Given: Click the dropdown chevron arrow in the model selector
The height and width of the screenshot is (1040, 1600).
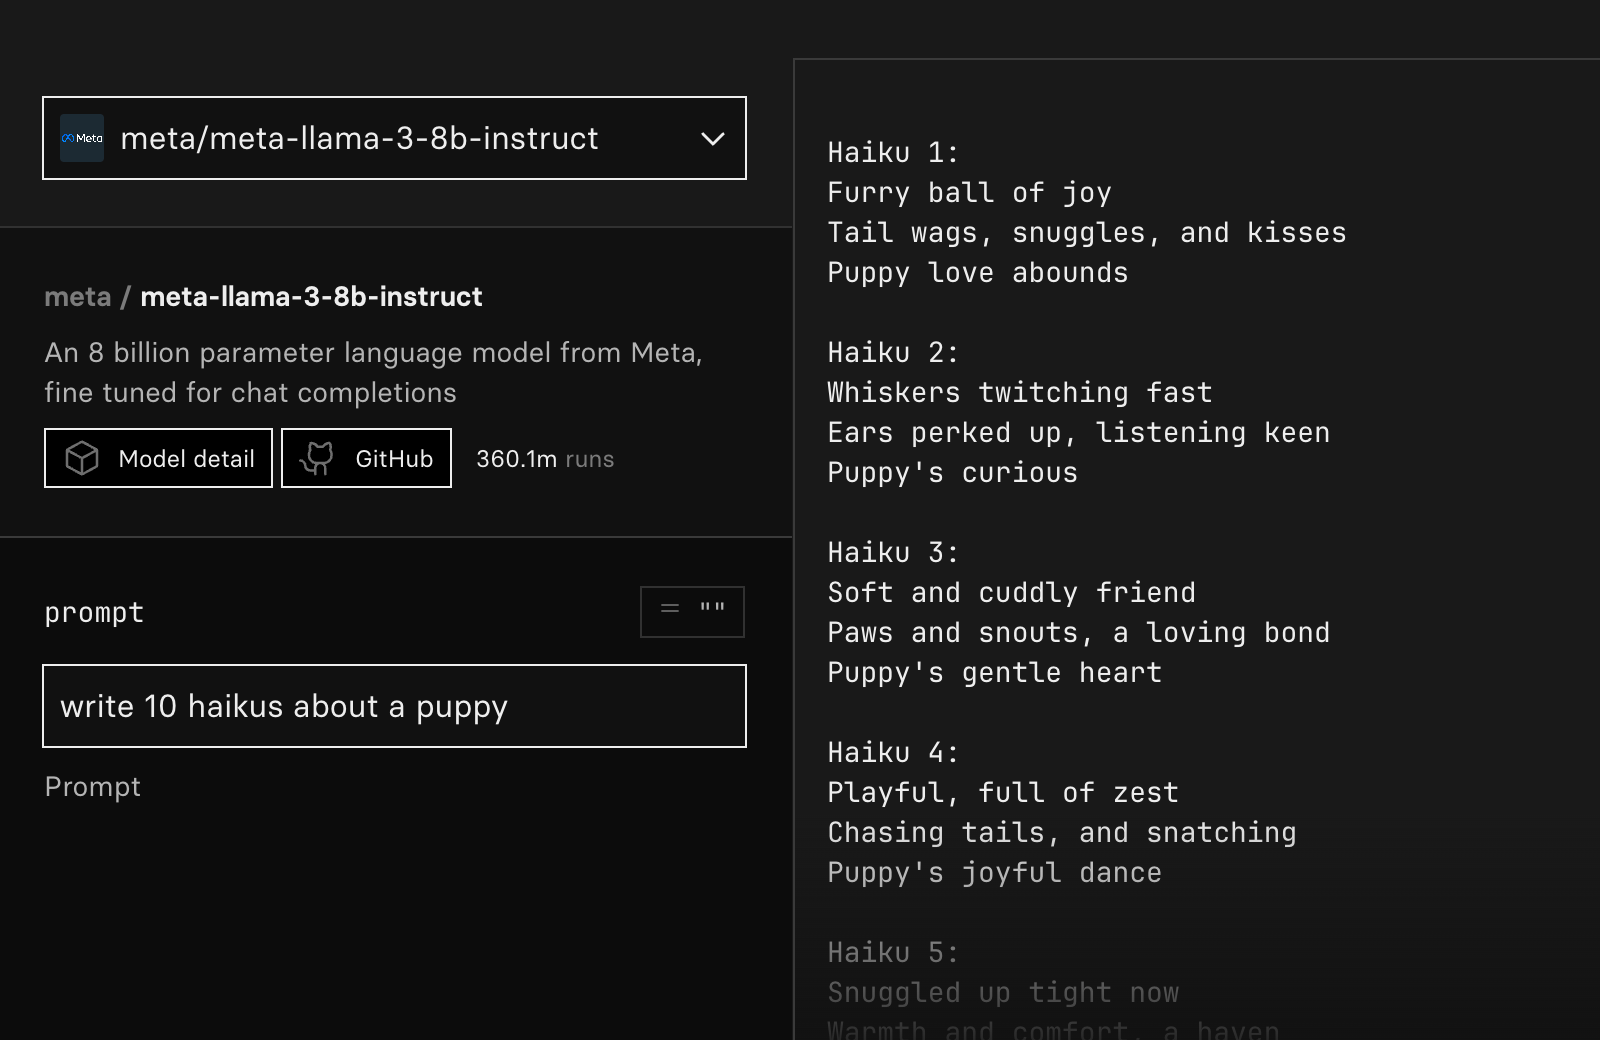Looking at the screenshot, I should tap(713, 139).
